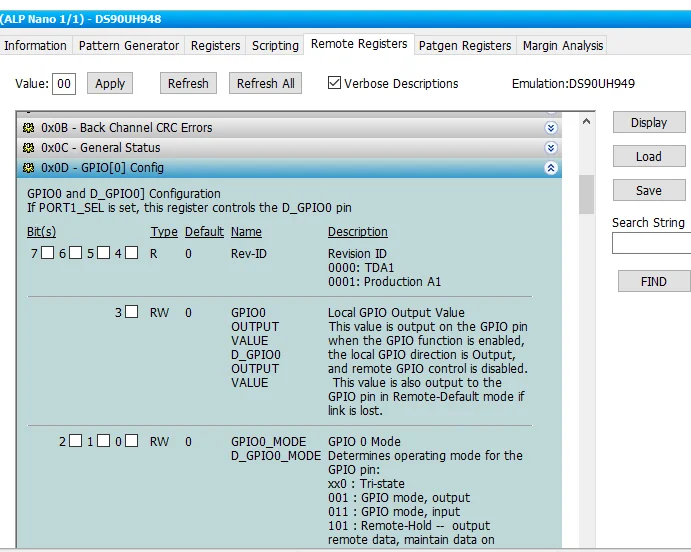Expand the 0x0B Back Channel CRC Errors register
The image size is (691, 552).
tap(550, 128)
